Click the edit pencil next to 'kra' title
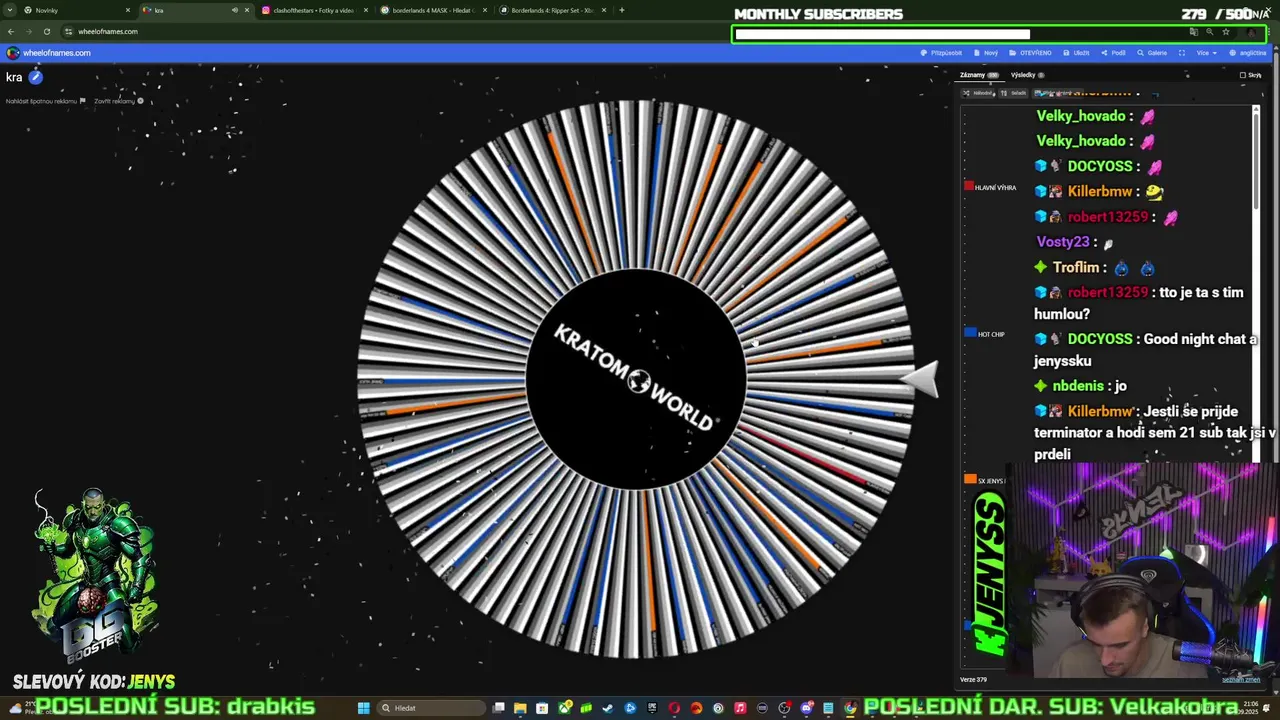Viewport: 1280px width, 720px height. coord(35,77)
